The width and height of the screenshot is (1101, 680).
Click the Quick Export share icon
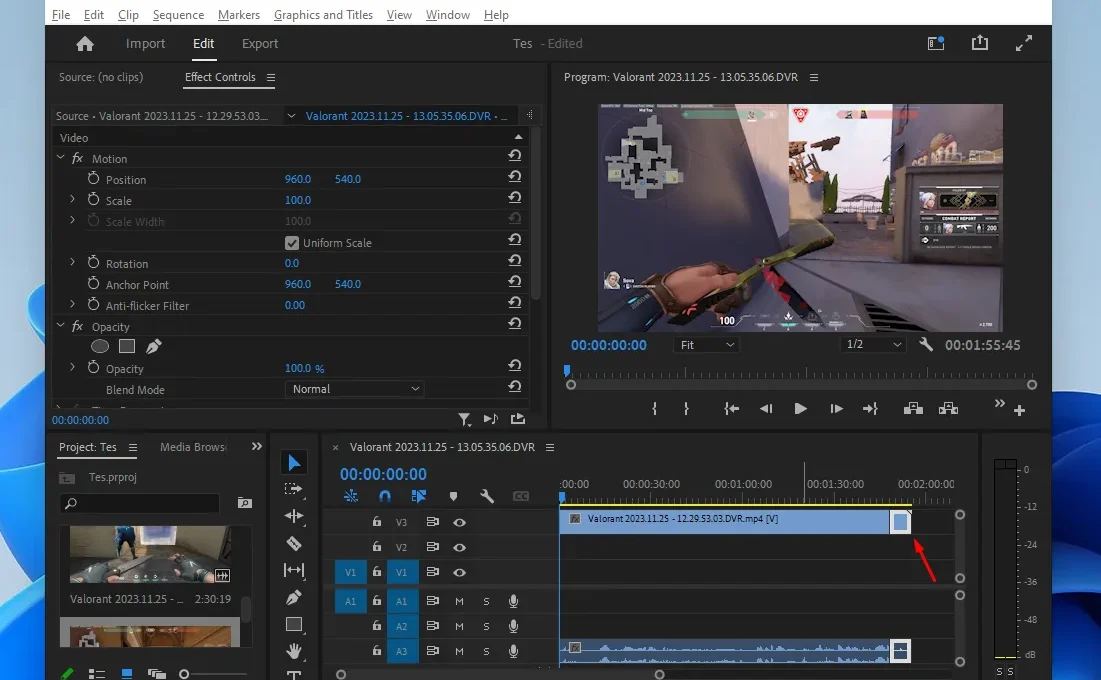[x=980, y=44]
